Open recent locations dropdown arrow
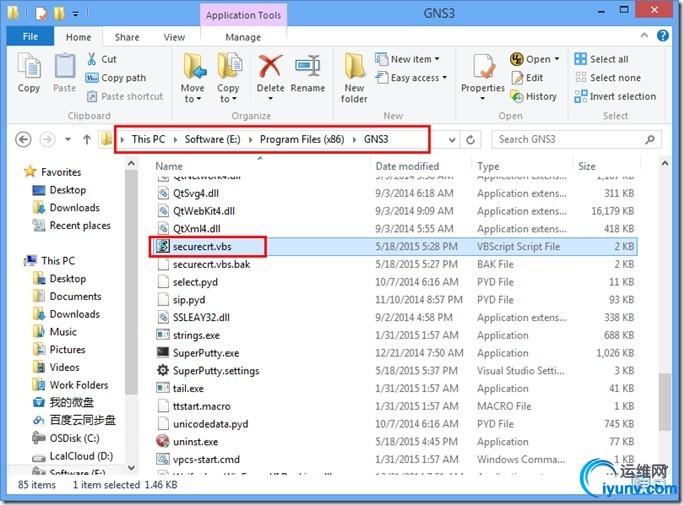Screen dimensions: 683x505 click(x=68, y=139)
